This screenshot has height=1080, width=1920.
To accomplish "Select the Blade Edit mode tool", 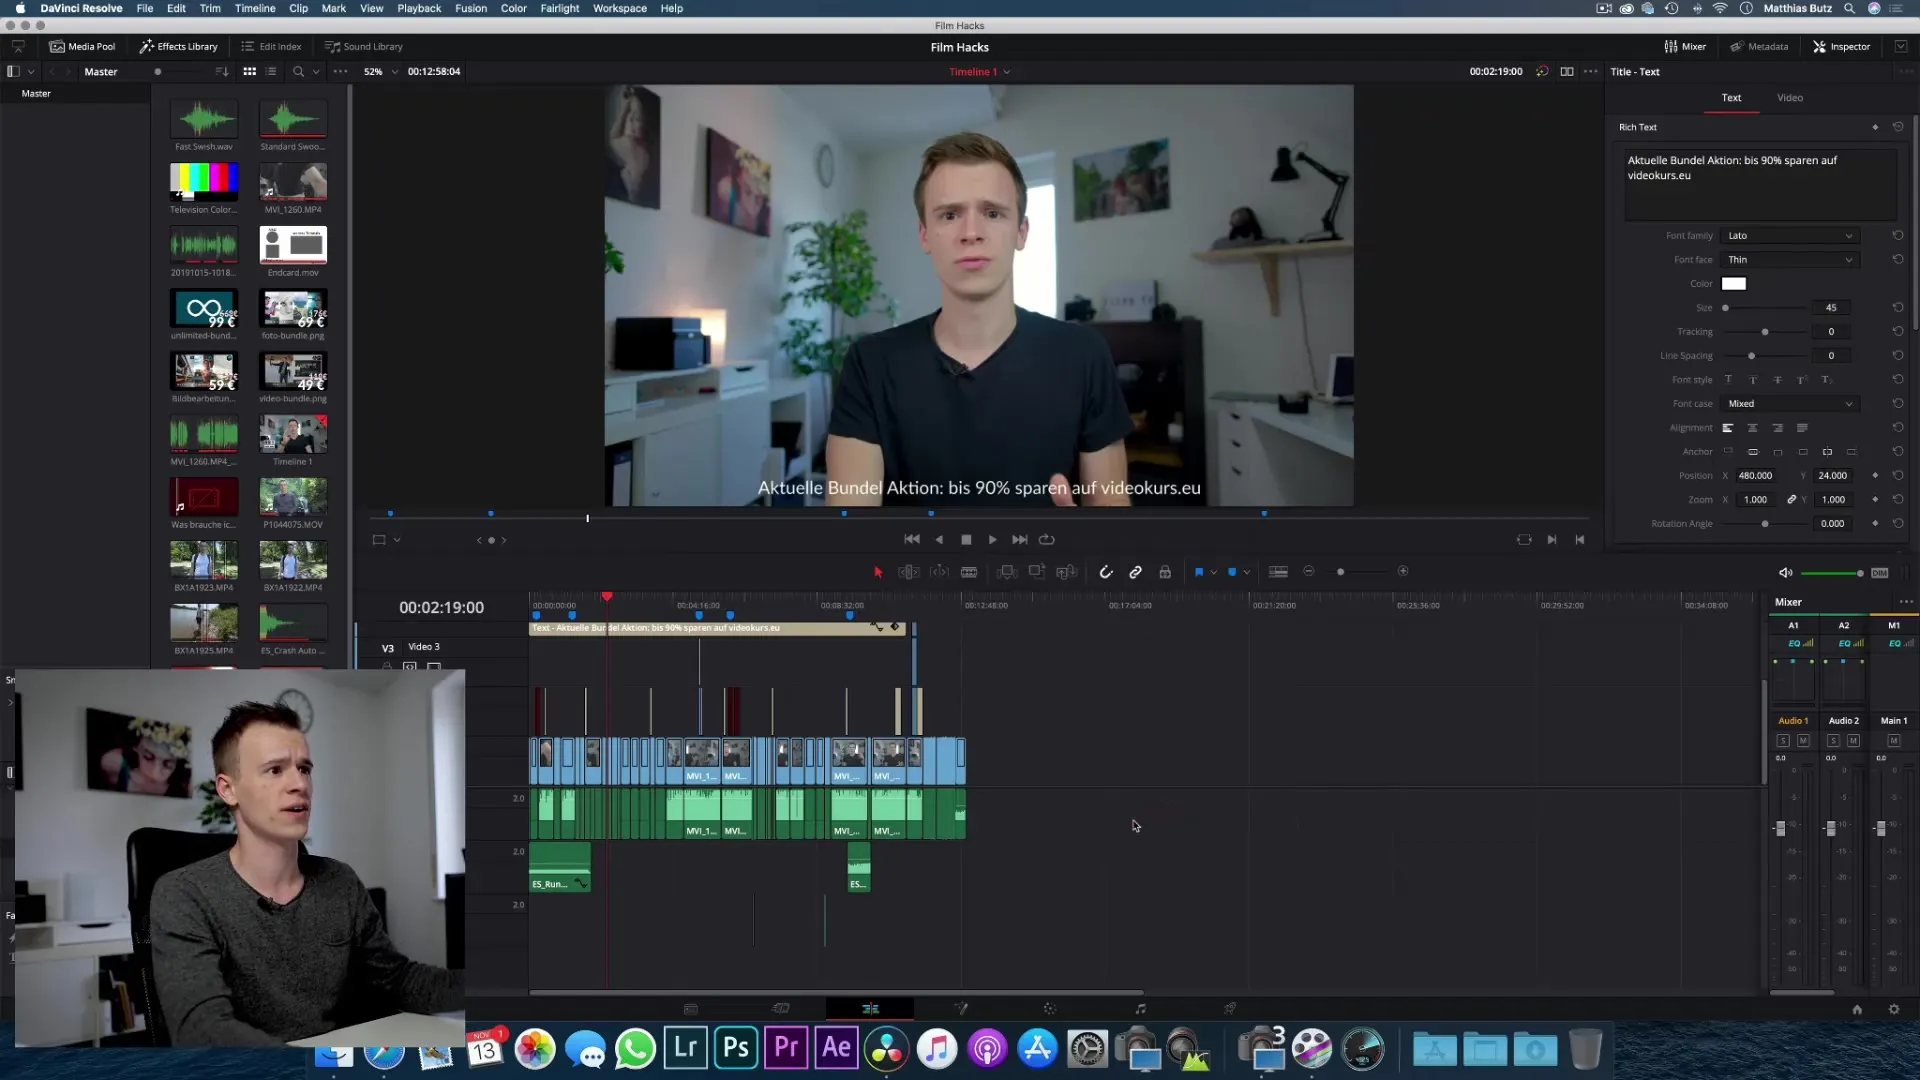I will [969, 572].
